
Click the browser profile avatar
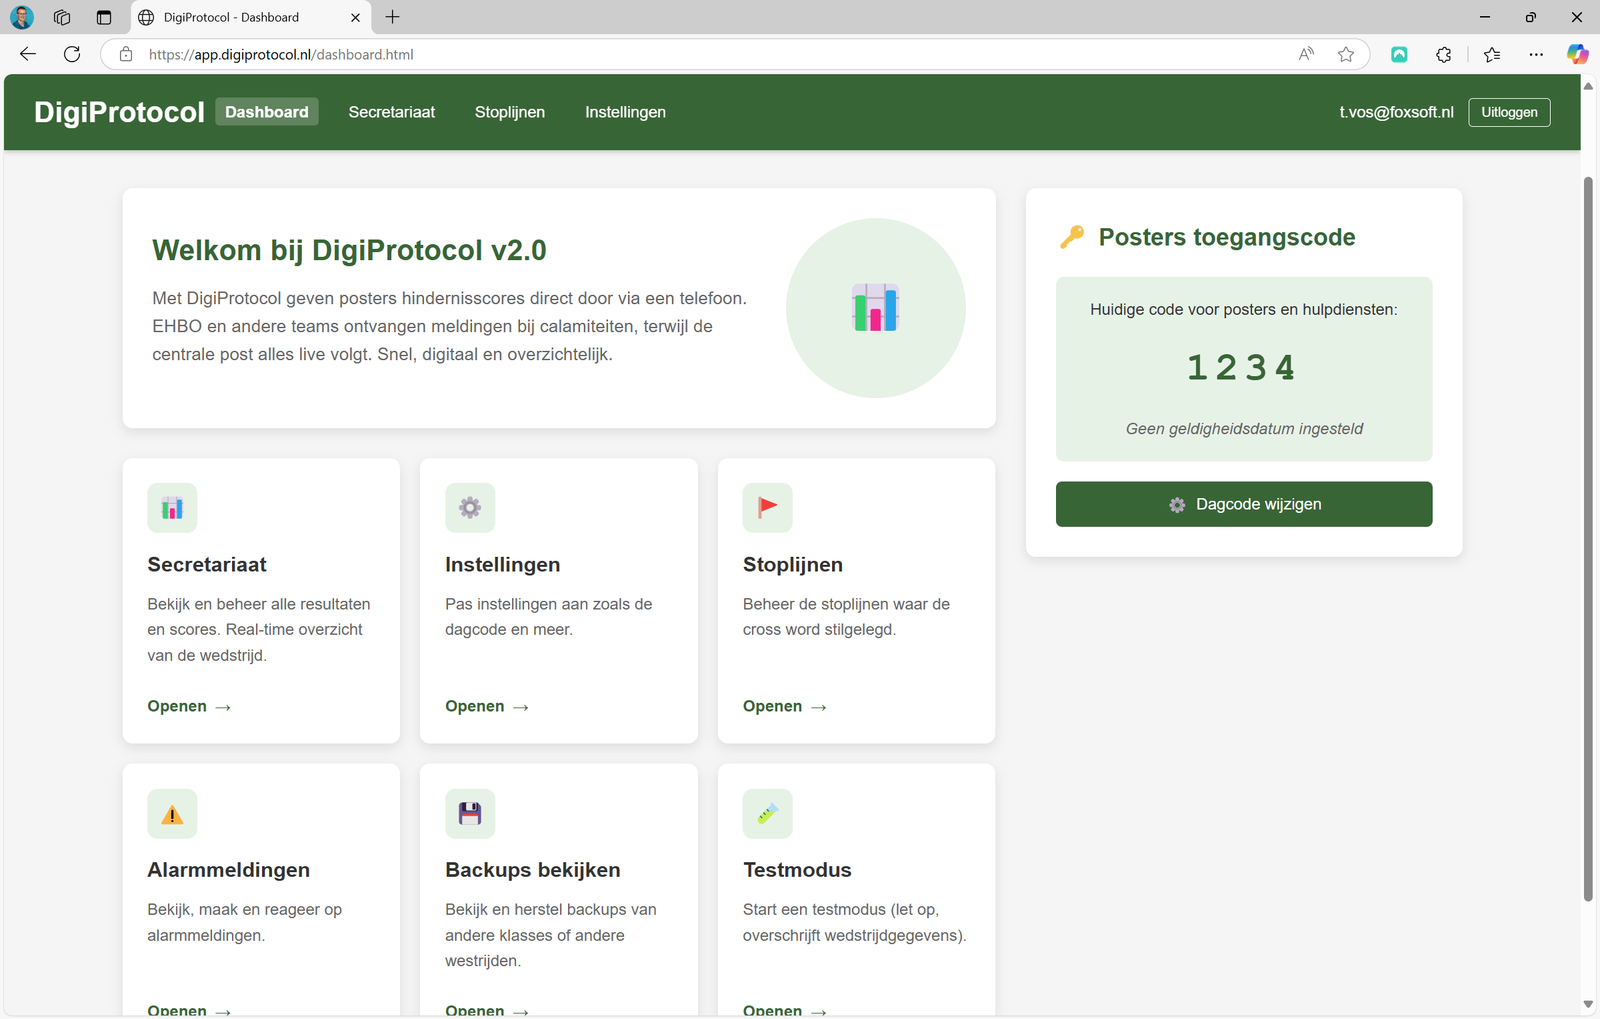(x=22, y=17)
